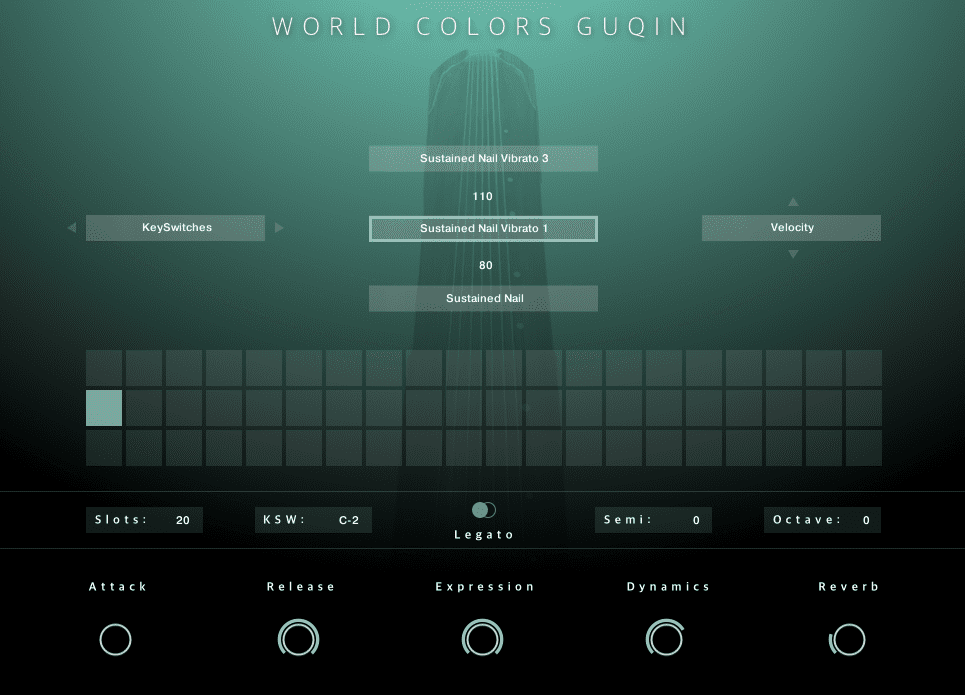Click the left arrow beside KeySwitches

coord(71,228)
